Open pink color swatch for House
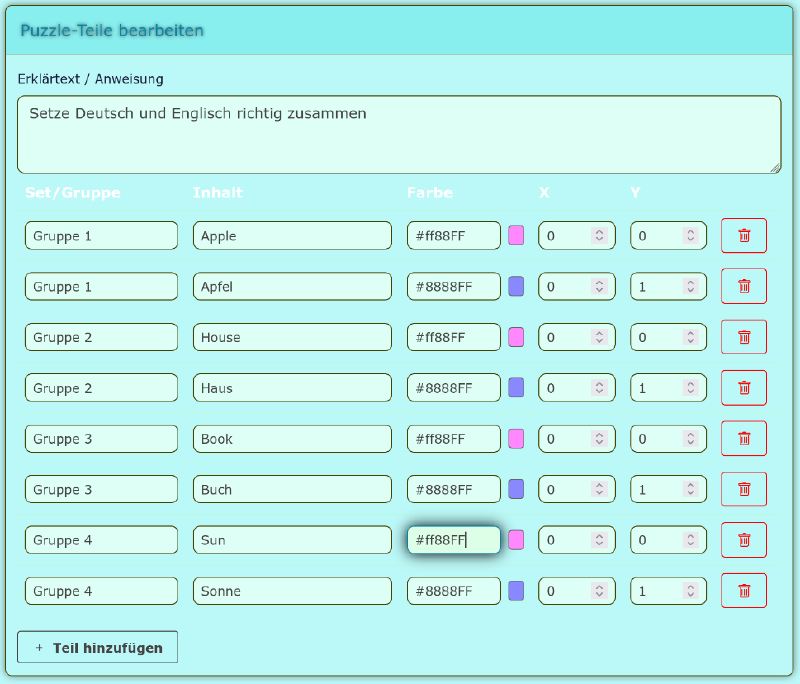This screenshot has width=800, height=684. coord(516,337)
